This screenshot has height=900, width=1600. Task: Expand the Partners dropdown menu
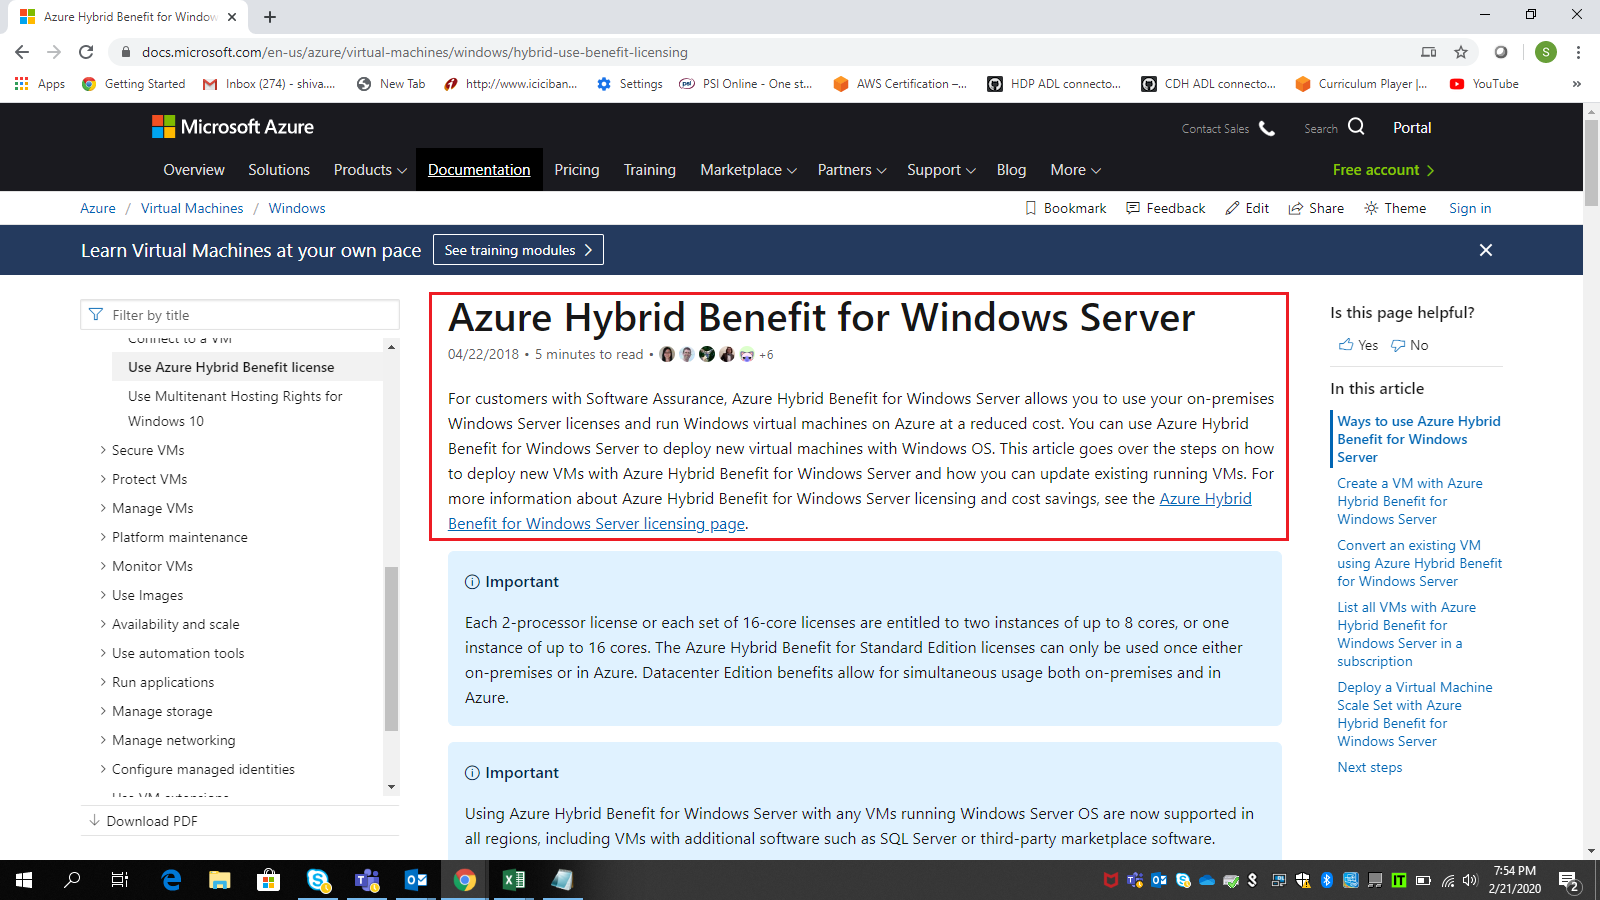(x=852, y=170)
